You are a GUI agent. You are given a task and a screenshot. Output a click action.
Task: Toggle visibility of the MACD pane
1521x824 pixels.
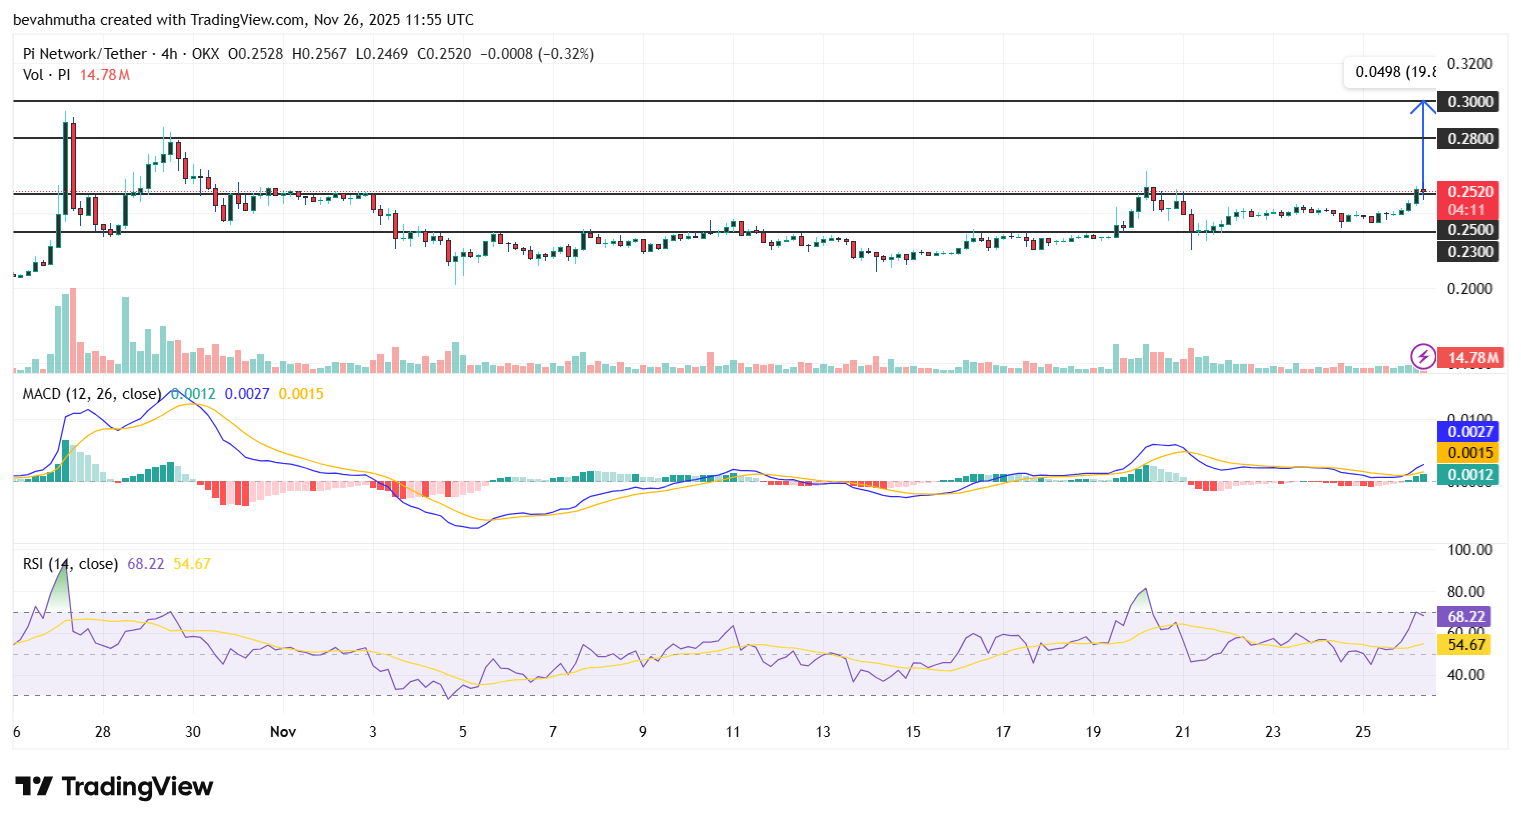click(x=88, y=394)
